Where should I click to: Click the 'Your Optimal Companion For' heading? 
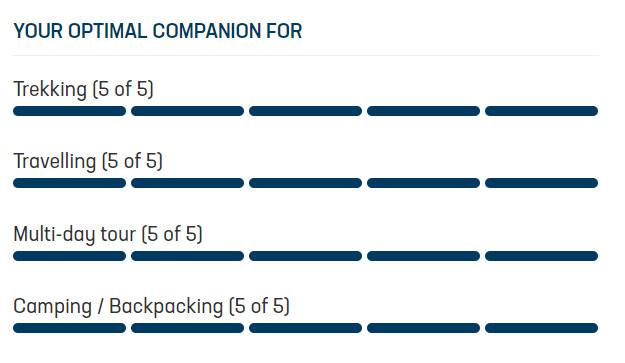158,31
